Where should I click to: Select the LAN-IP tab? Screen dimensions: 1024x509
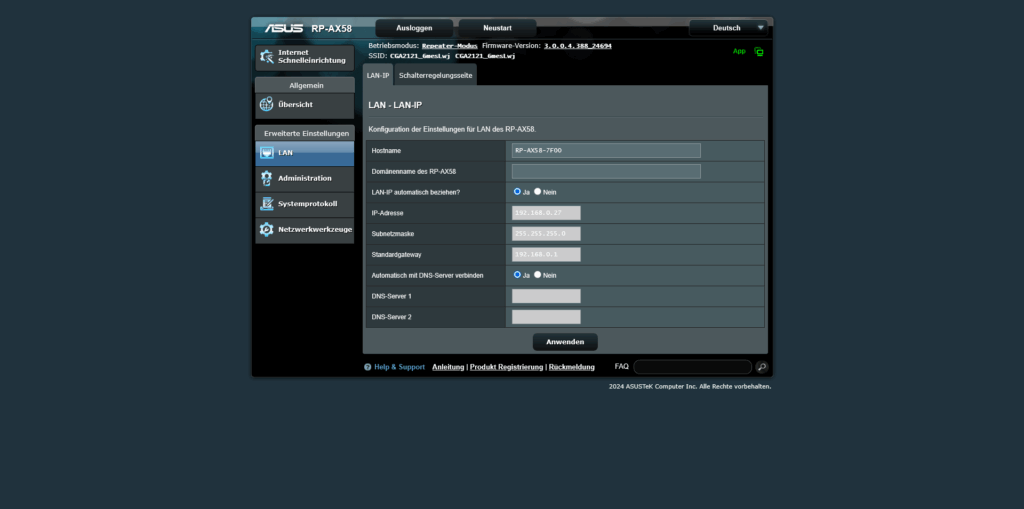378,75
